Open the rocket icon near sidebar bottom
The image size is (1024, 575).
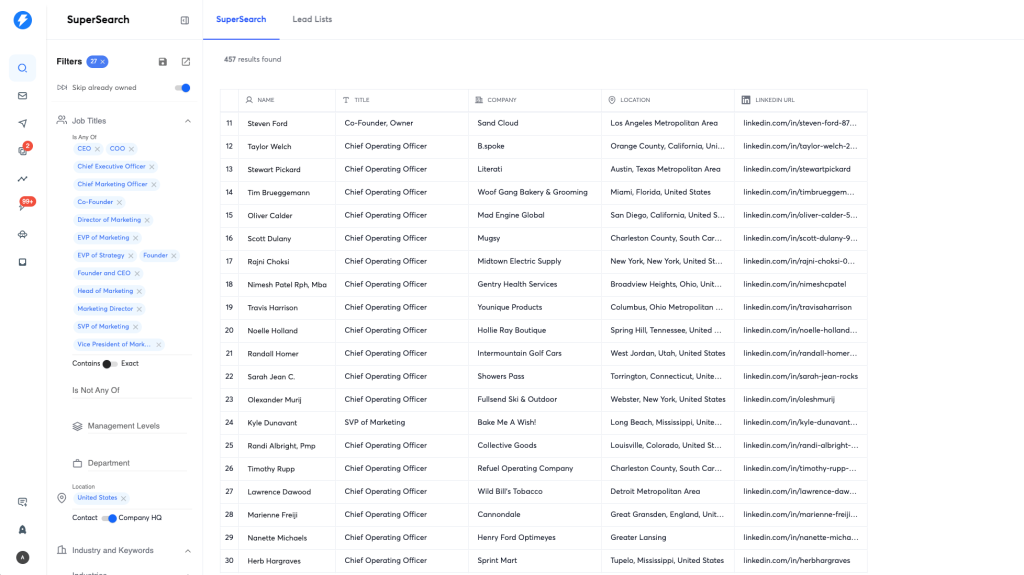click(x=22, y=529)
